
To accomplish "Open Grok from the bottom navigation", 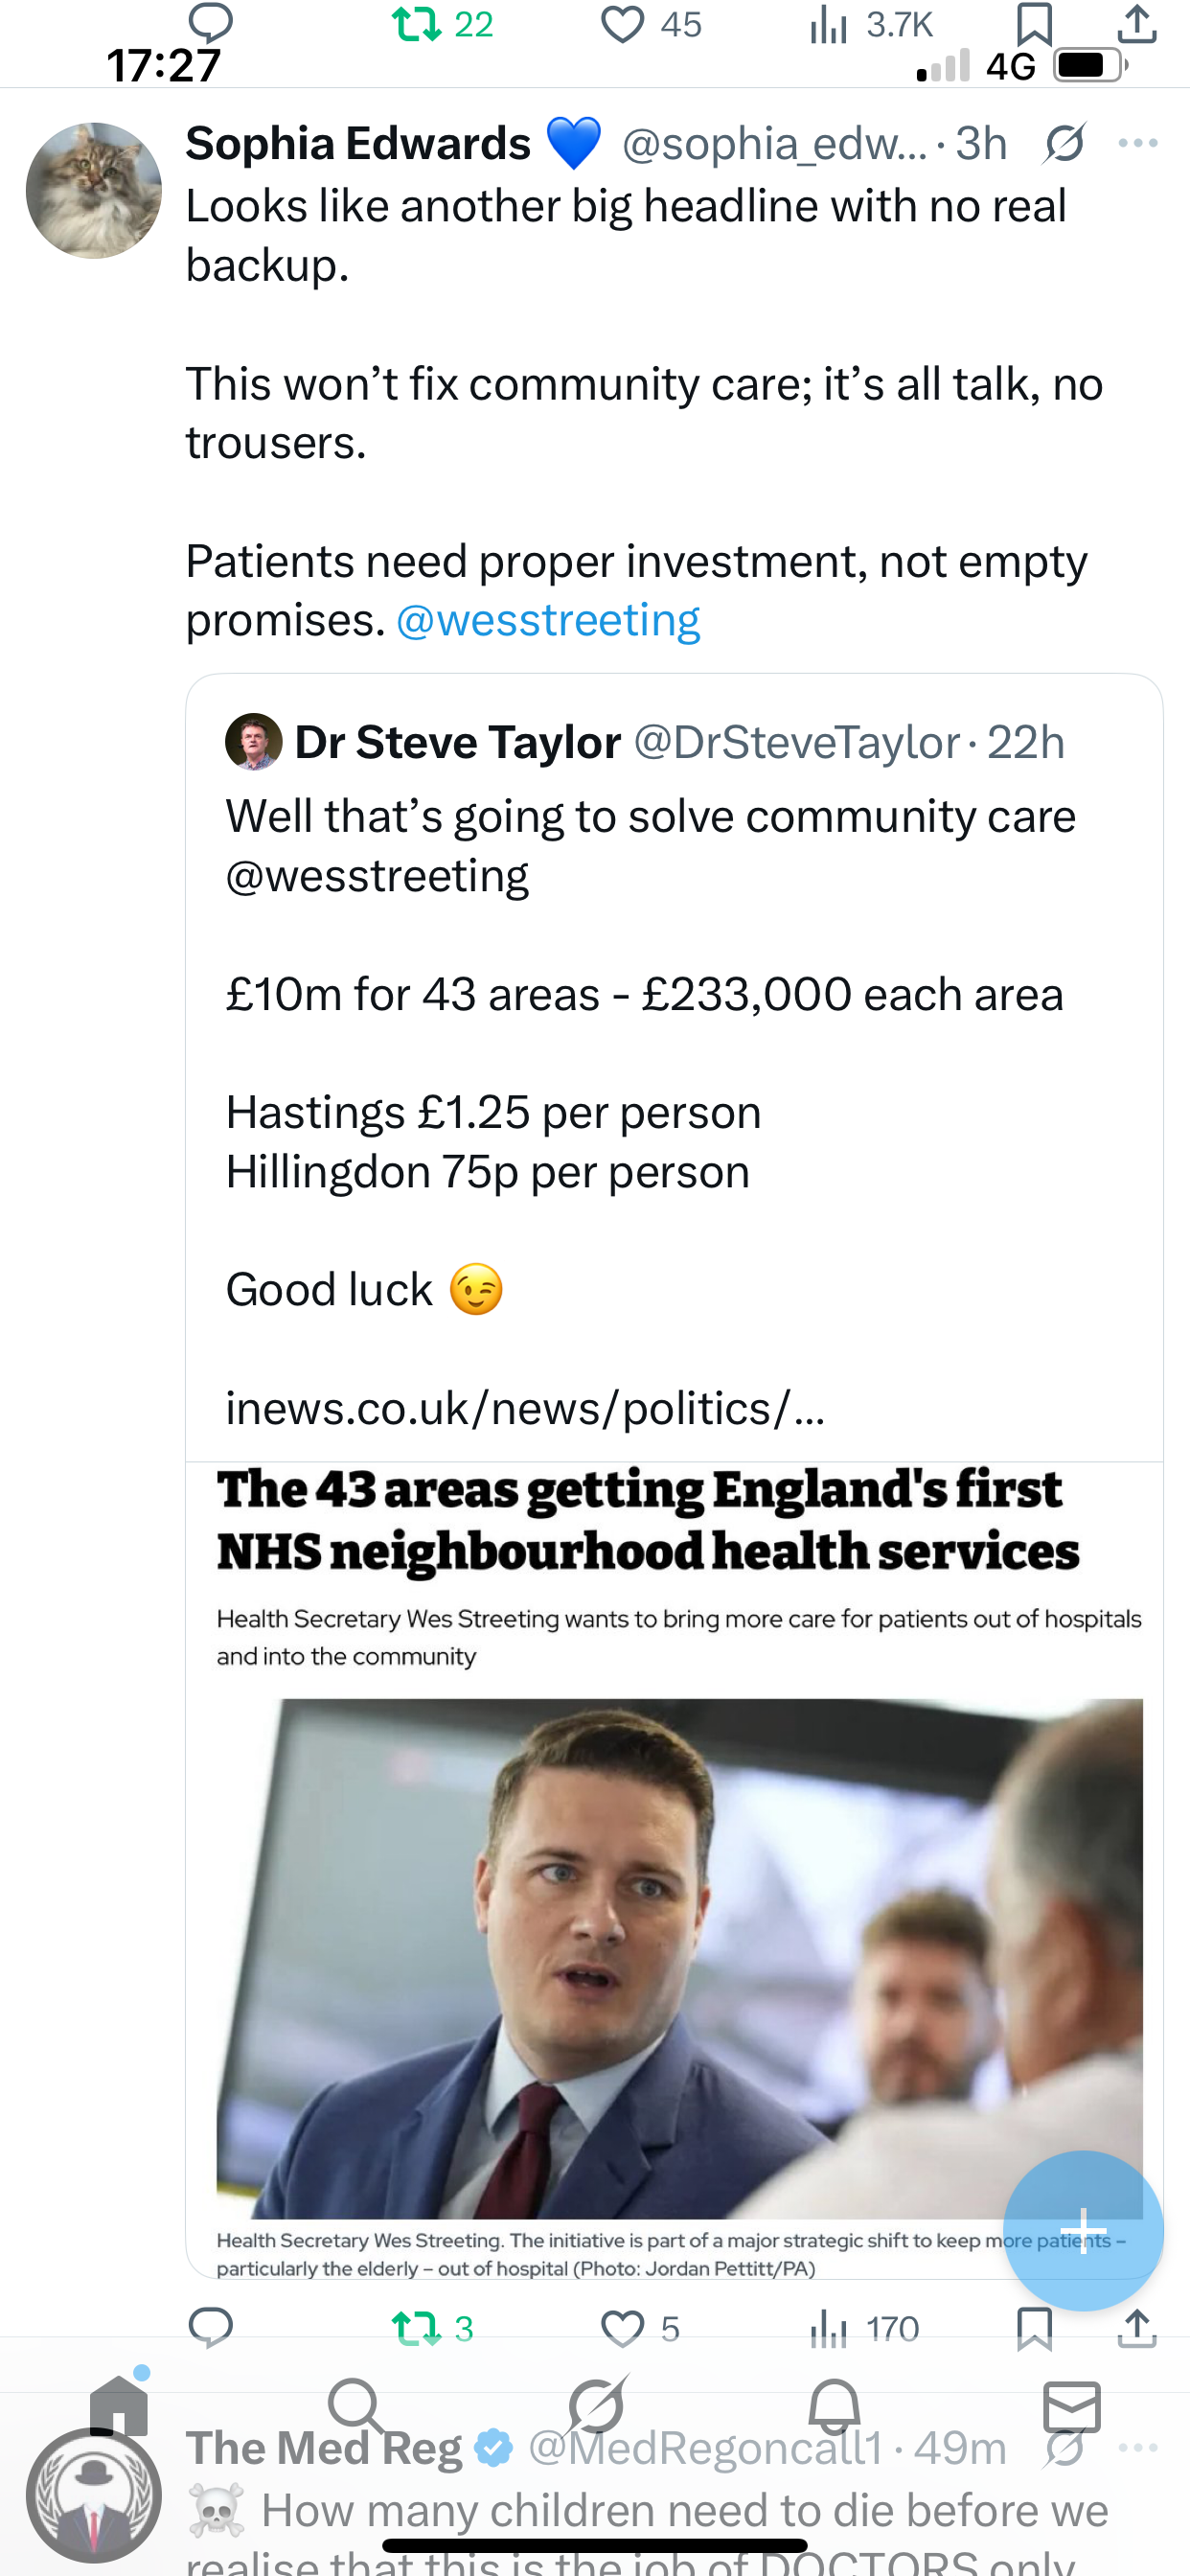I will 596,2406.
